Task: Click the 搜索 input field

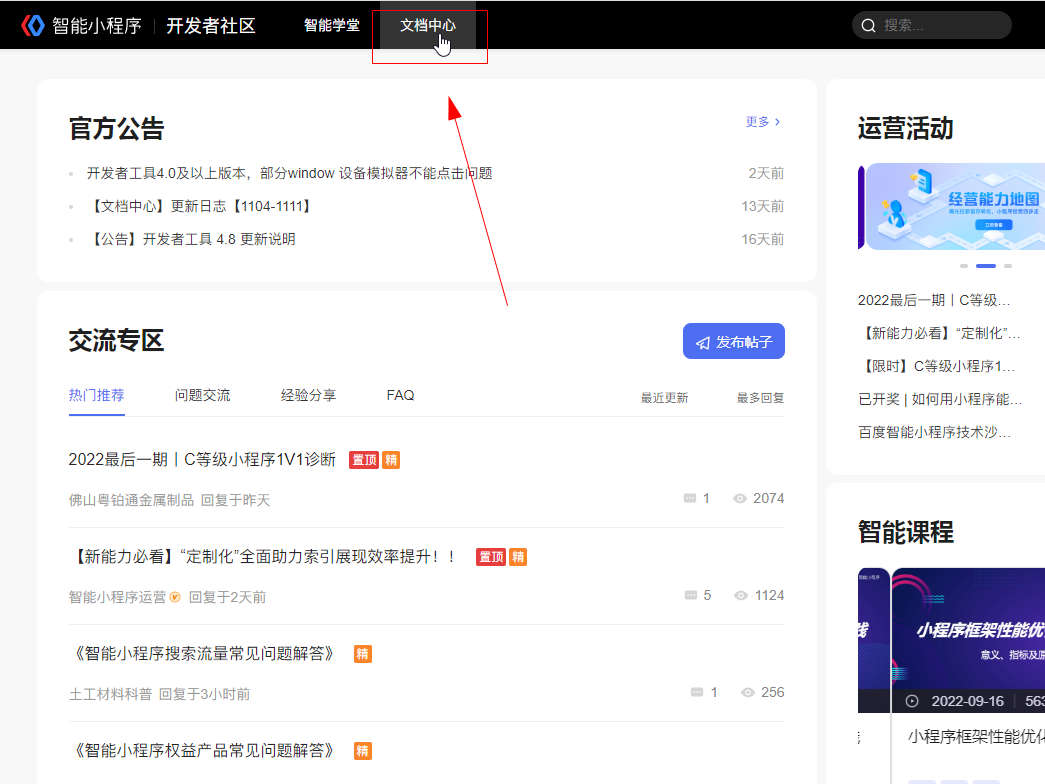Action: pos(932,25)
